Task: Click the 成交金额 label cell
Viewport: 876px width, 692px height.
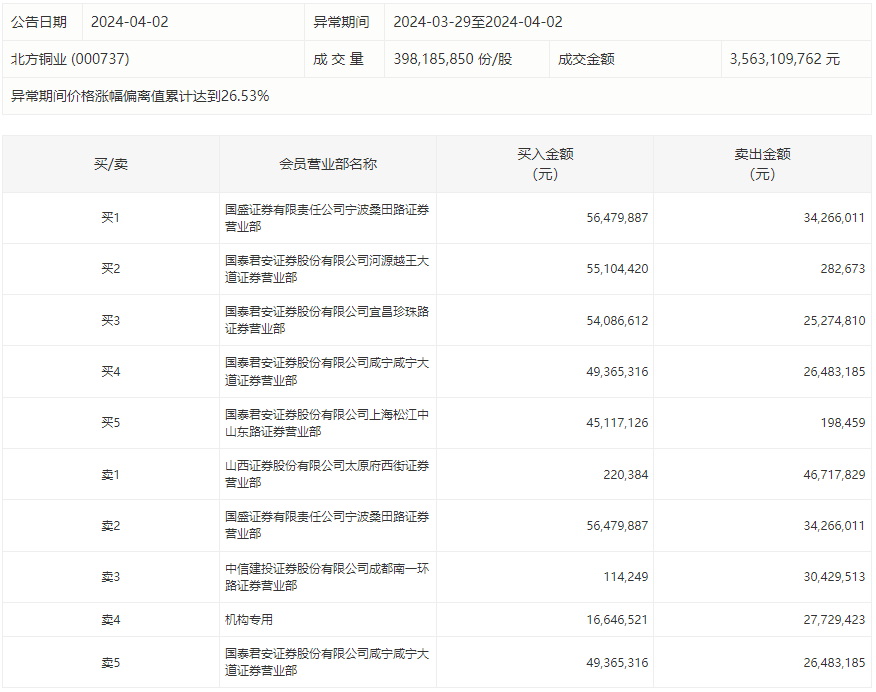Action: pos(635,59)
